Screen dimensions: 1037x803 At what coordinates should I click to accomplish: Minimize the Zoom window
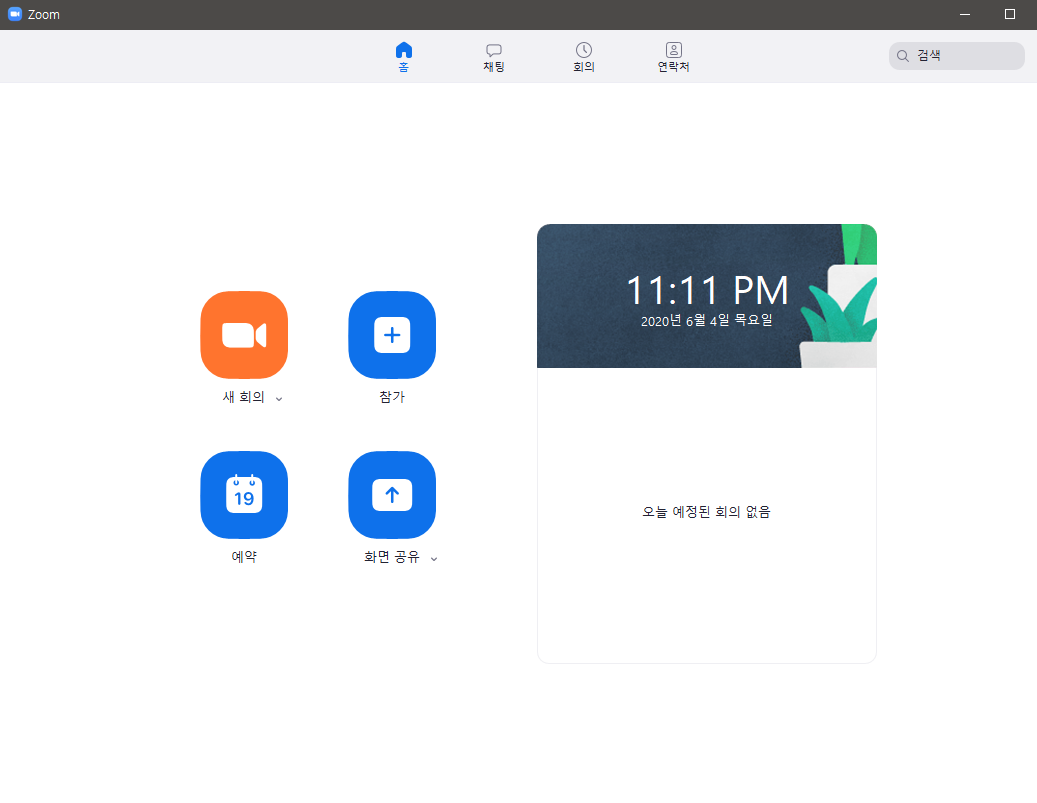pos(965,15)
